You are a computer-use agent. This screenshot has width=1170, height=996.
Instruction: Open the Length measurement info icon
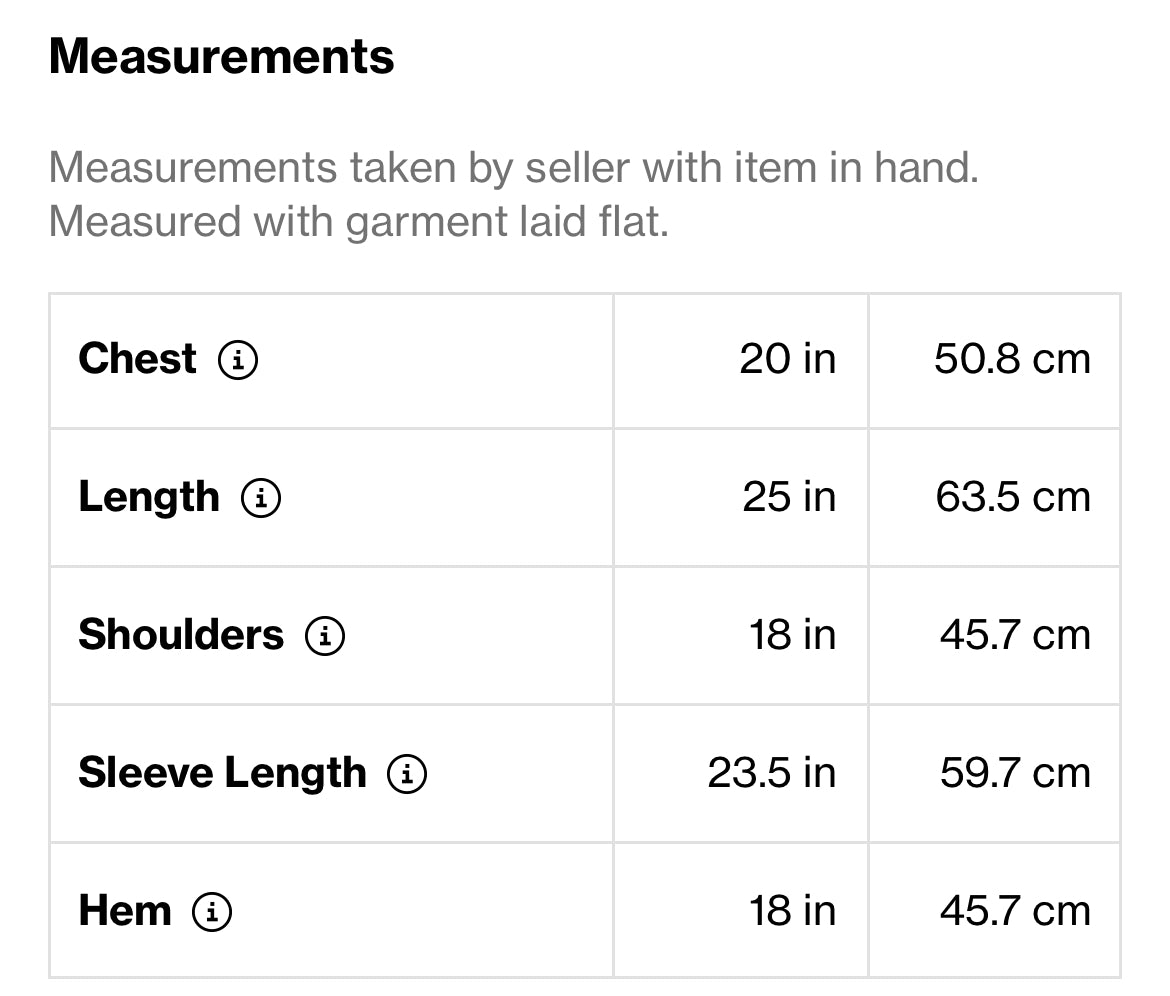(261, 498)
